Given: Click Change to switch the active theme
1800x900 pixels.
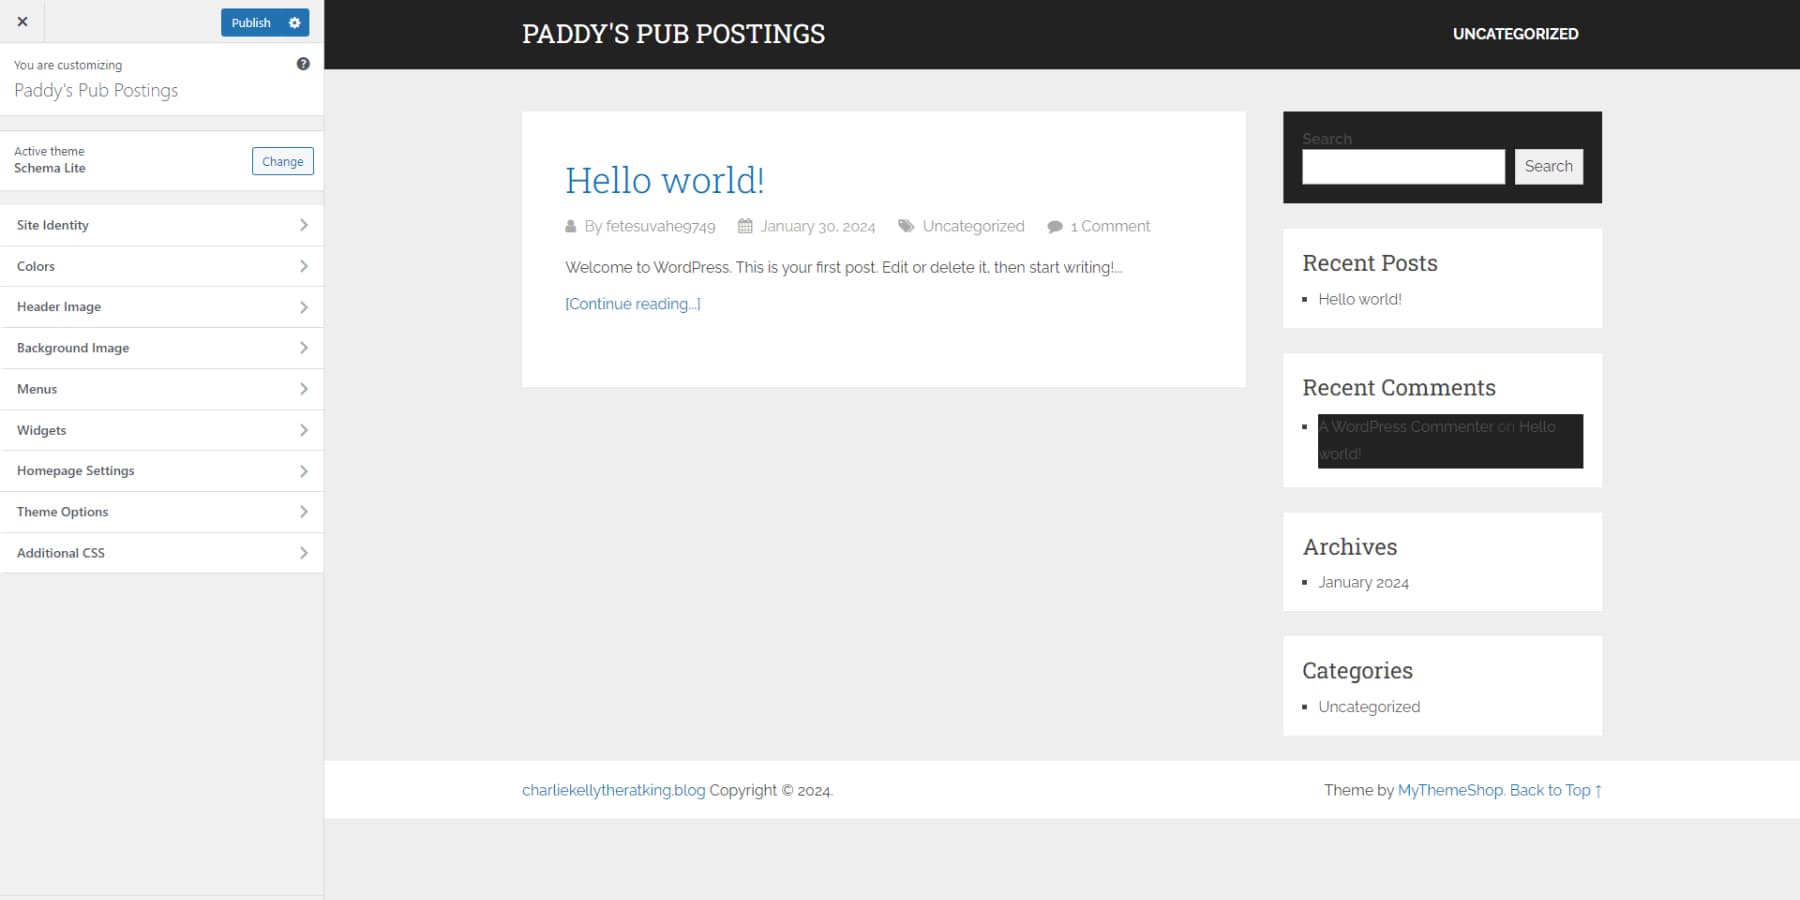Looking at the screenshot, I should 282,160.
